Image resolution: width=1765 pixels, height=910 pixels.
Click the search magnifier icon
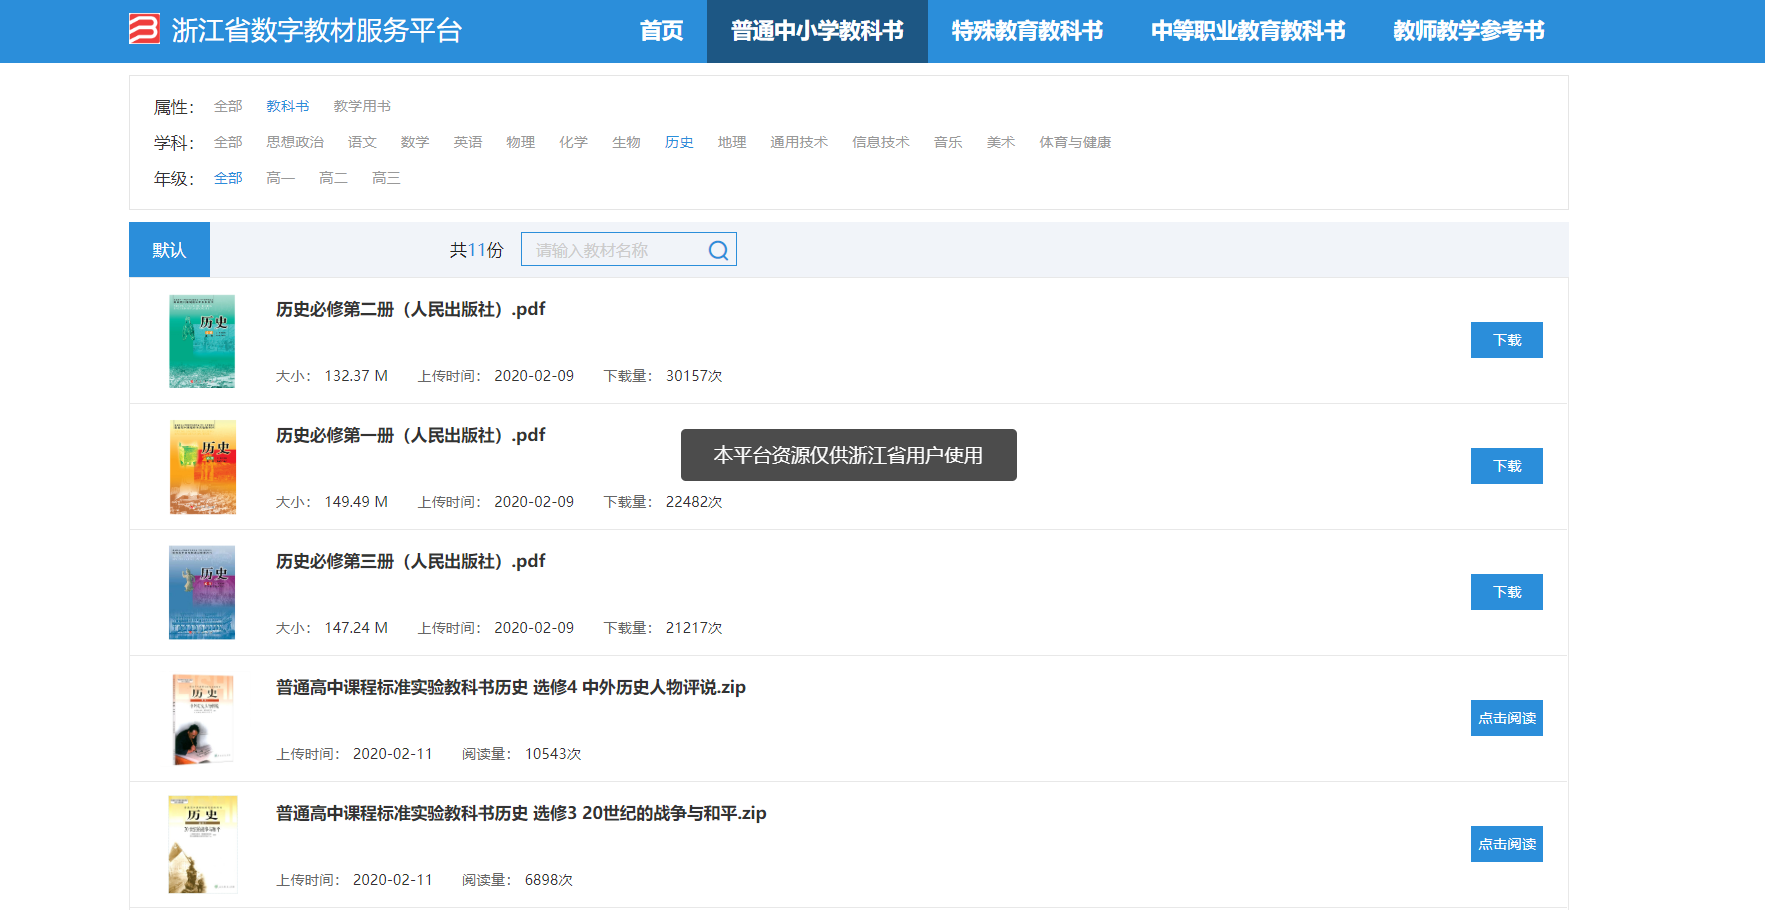(718, 250)
